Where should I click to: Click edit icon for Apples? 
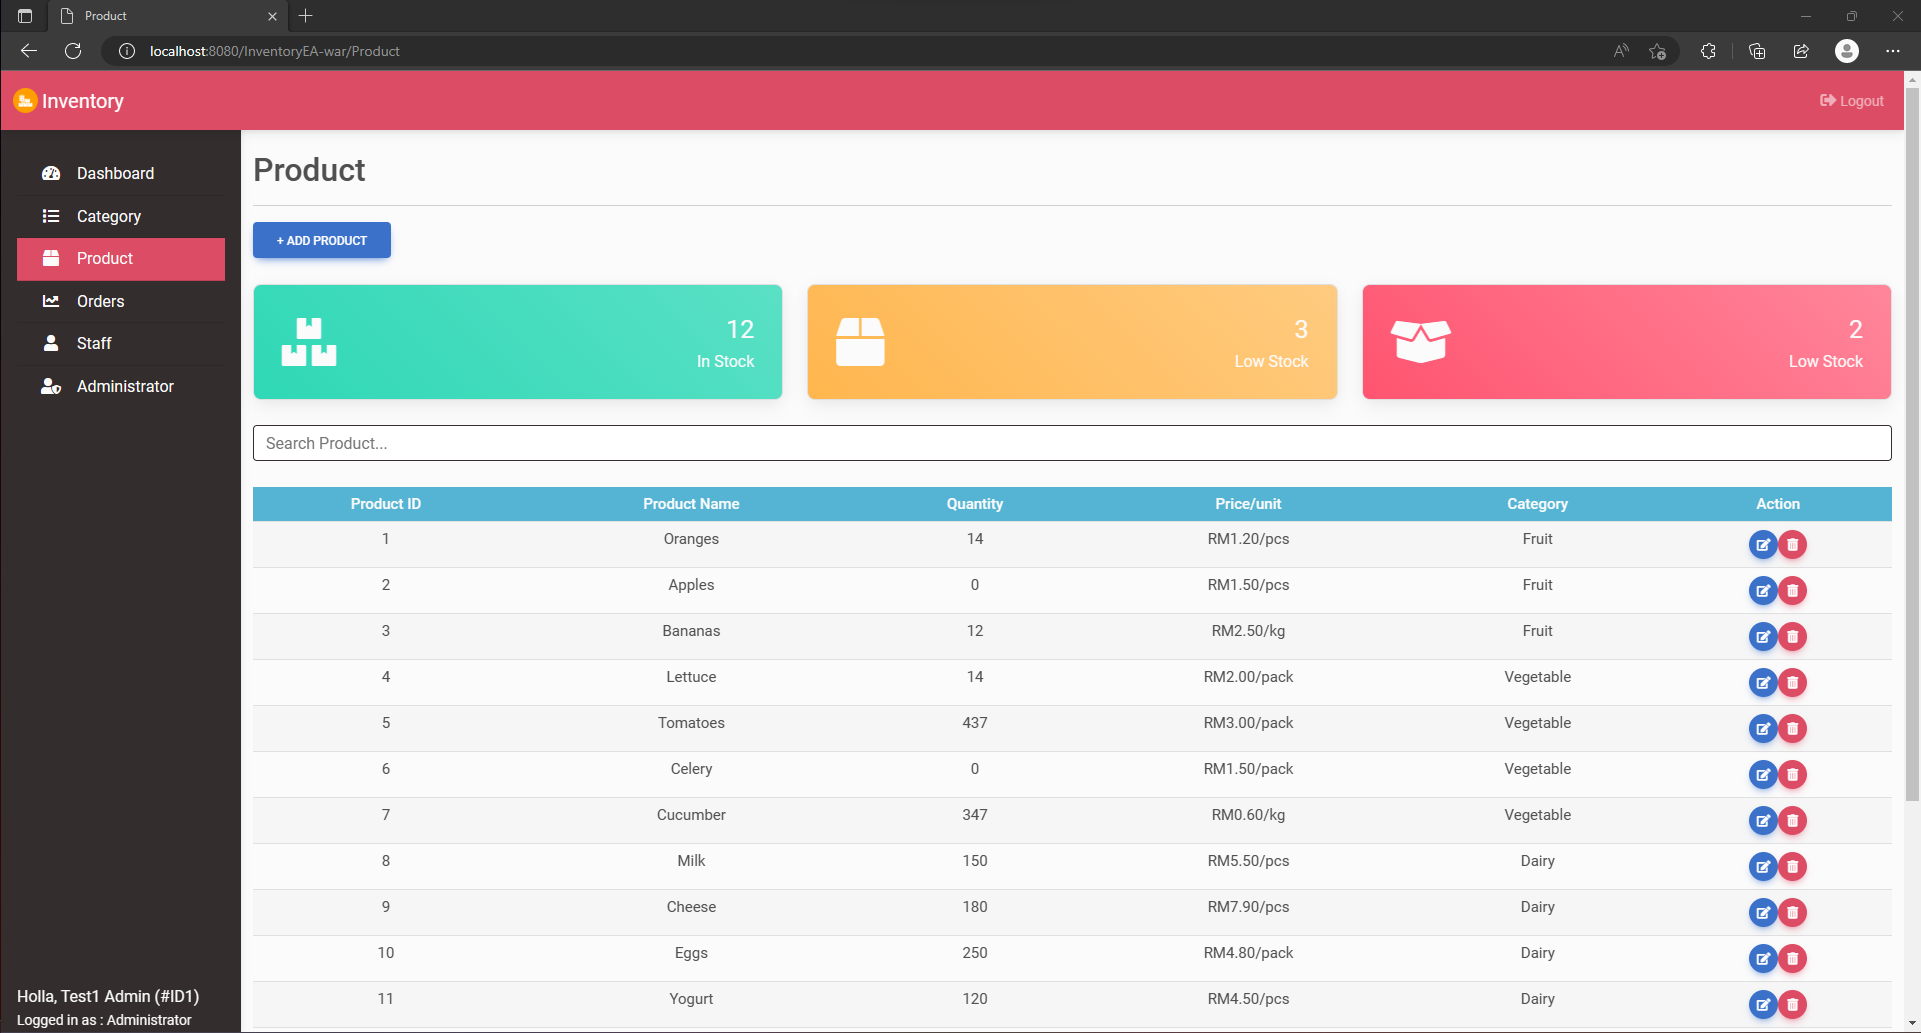(x=1763, y=591)
